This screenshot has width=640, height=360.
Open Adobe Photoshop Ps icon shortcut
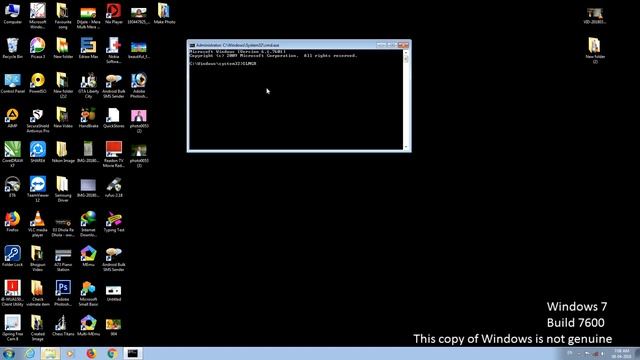(x=63, y=293)
